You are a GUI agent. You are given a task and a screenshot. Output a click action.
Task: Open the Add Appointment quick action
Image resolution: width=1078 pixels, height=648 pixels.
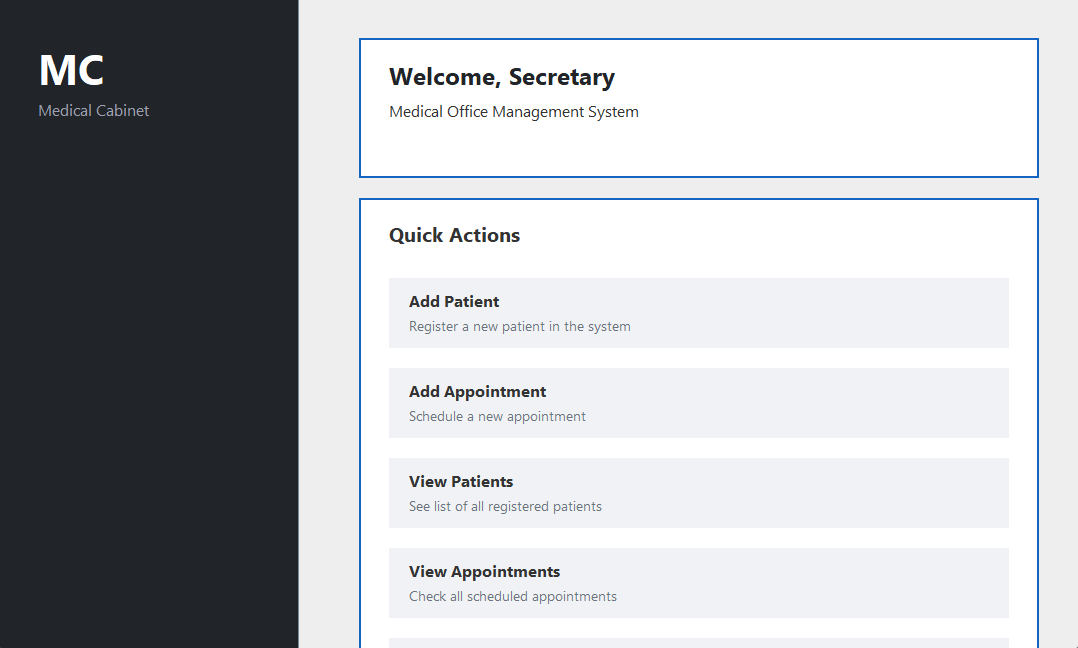coord(698,403)
